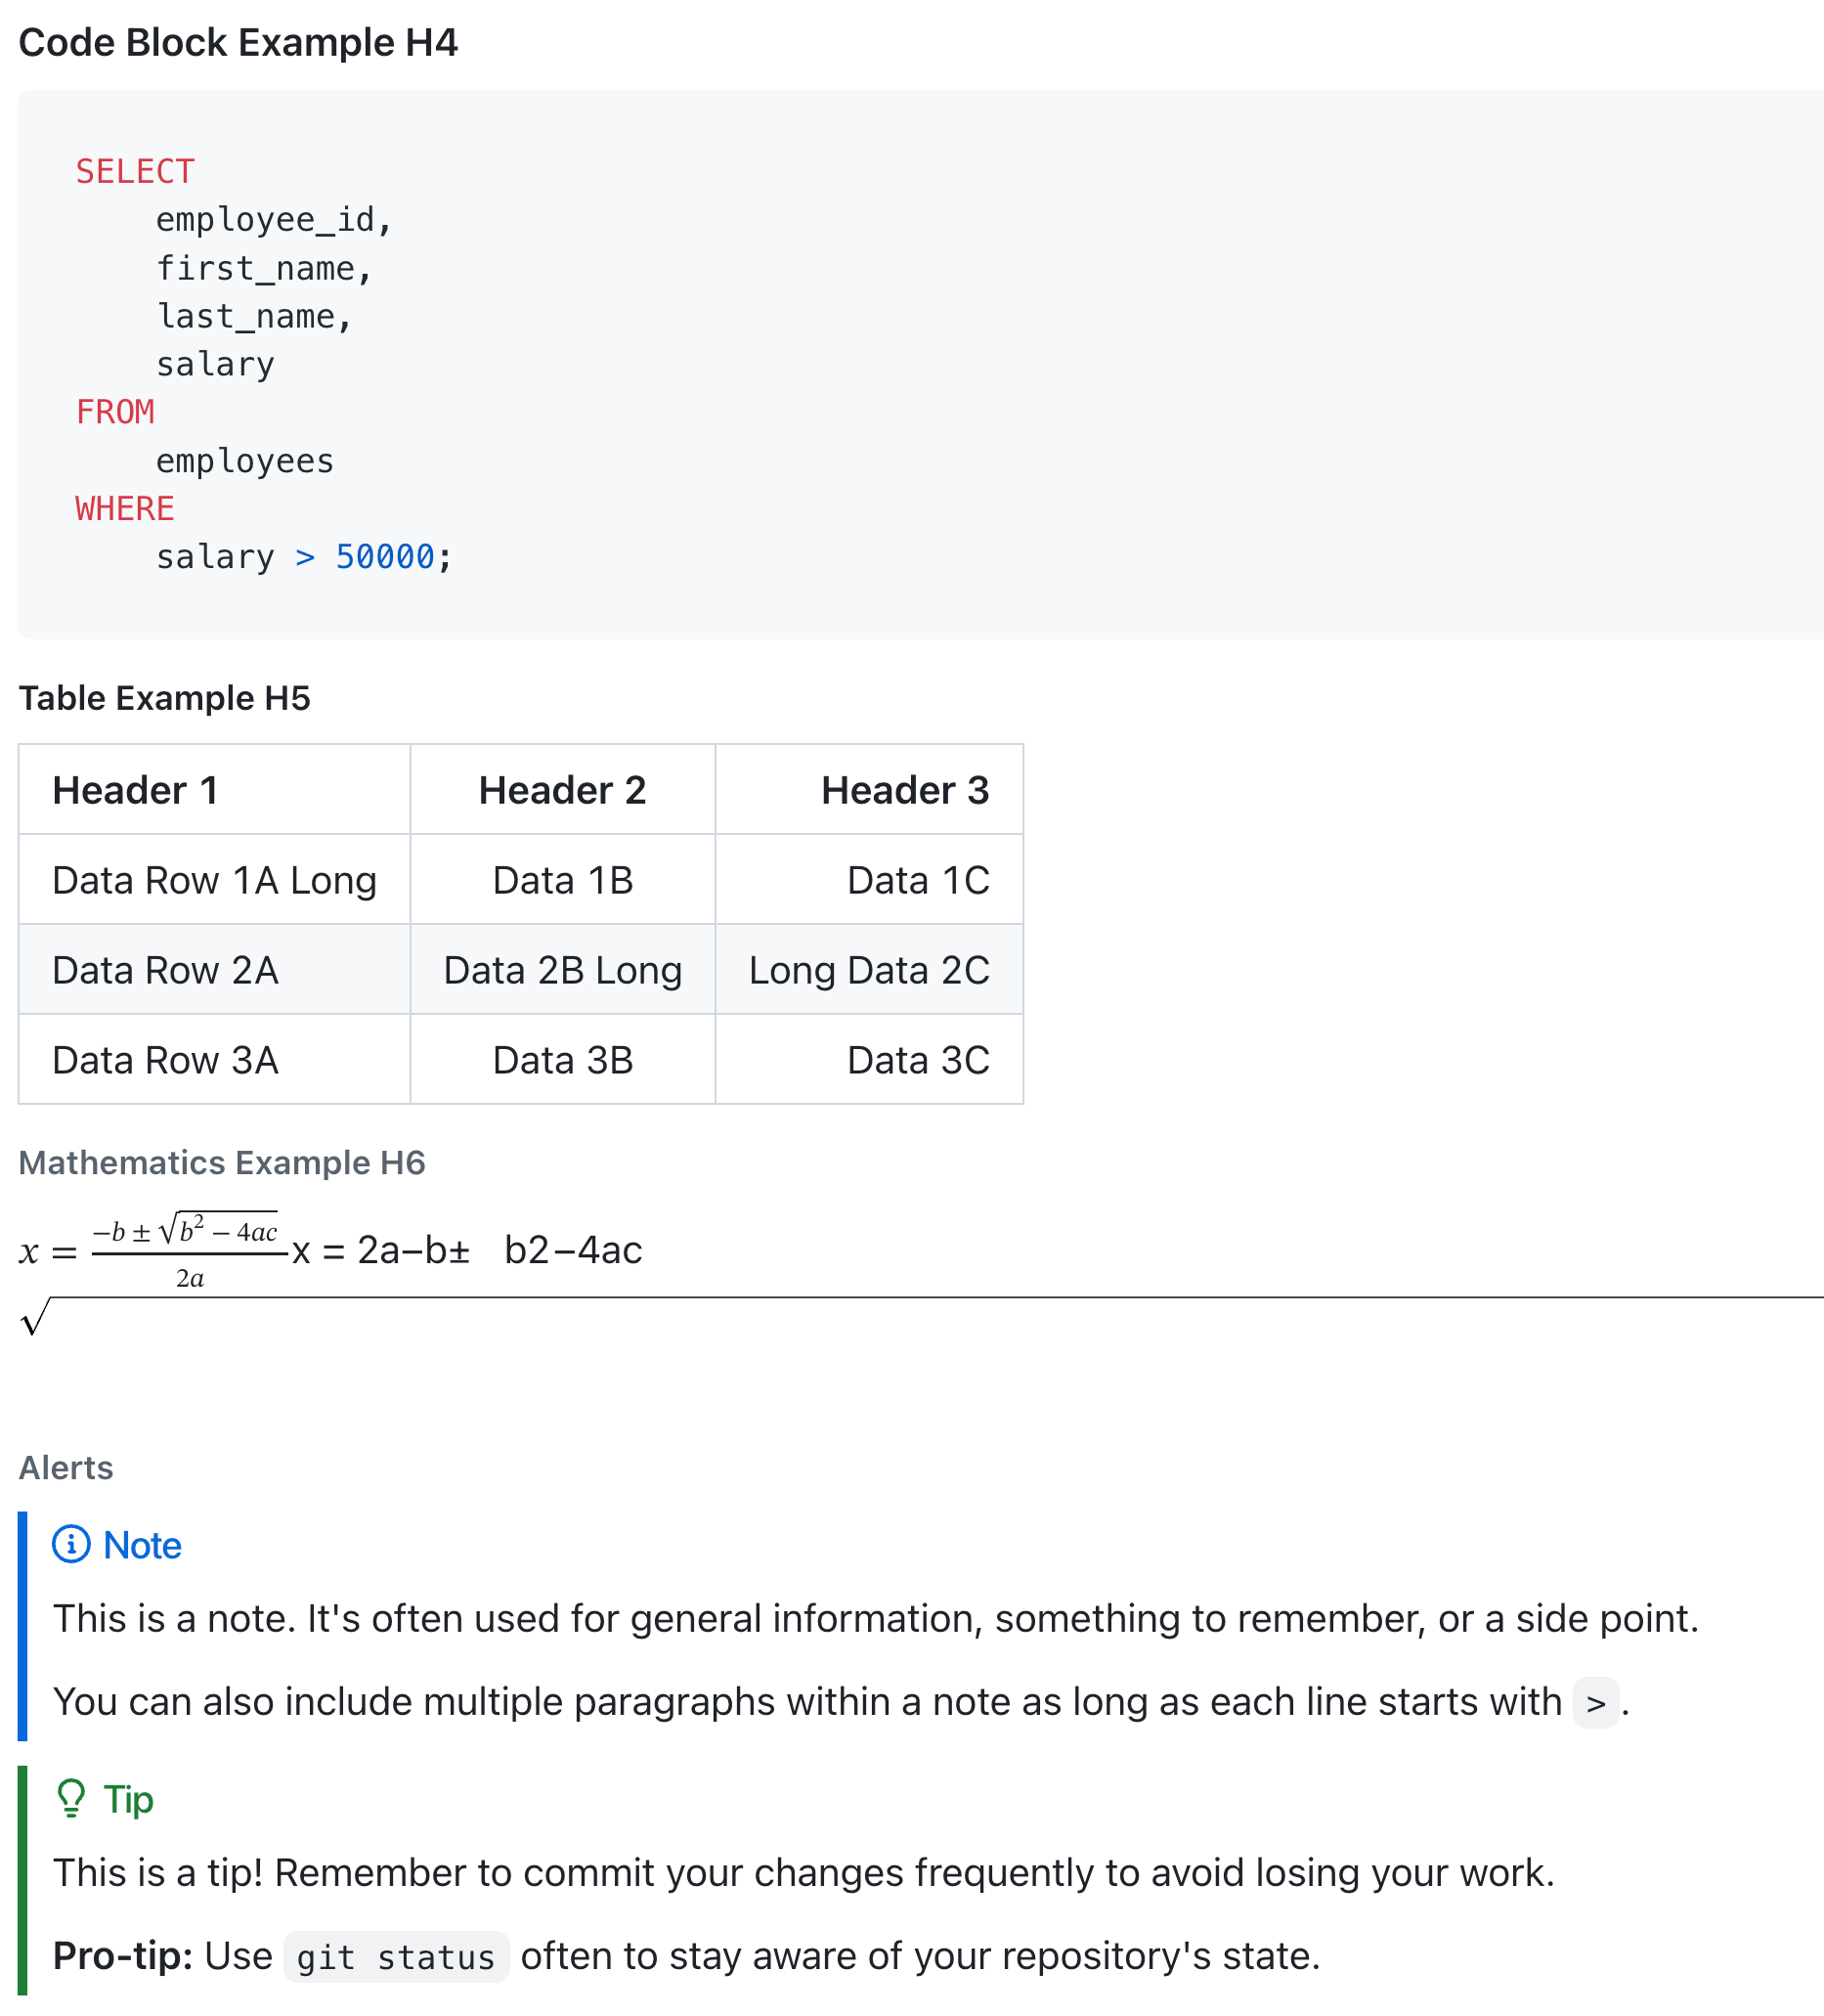This screenshot has height=2016, width=1824.
Task: Click the WHERE keyword in the SQL code
Action: 125,509
